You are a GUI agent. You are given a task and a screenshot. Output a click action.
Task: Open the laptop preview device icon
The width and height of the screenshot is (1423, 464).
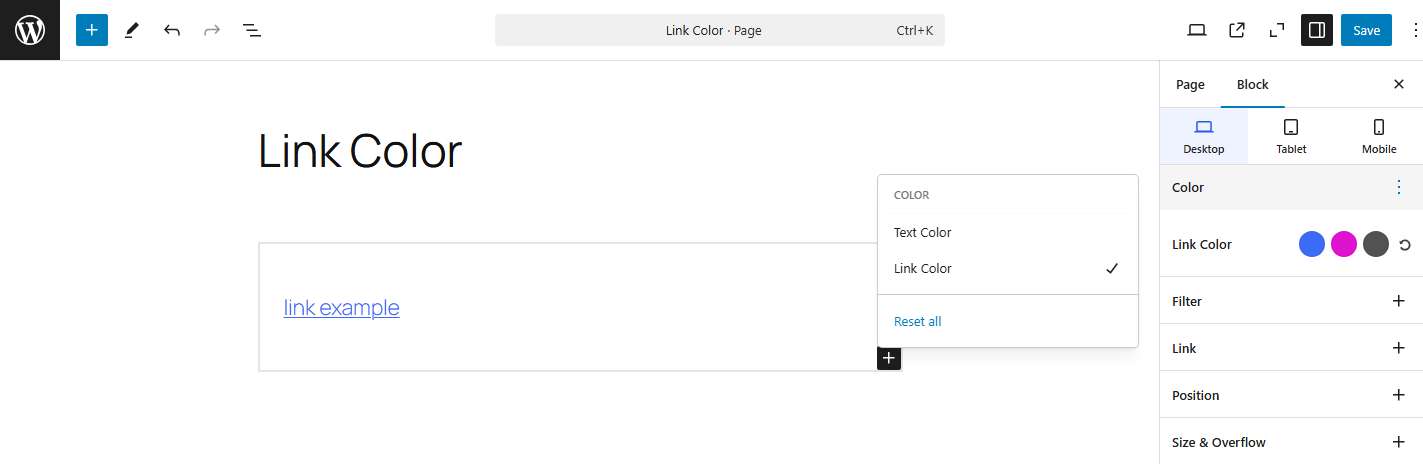[1197, 30]
